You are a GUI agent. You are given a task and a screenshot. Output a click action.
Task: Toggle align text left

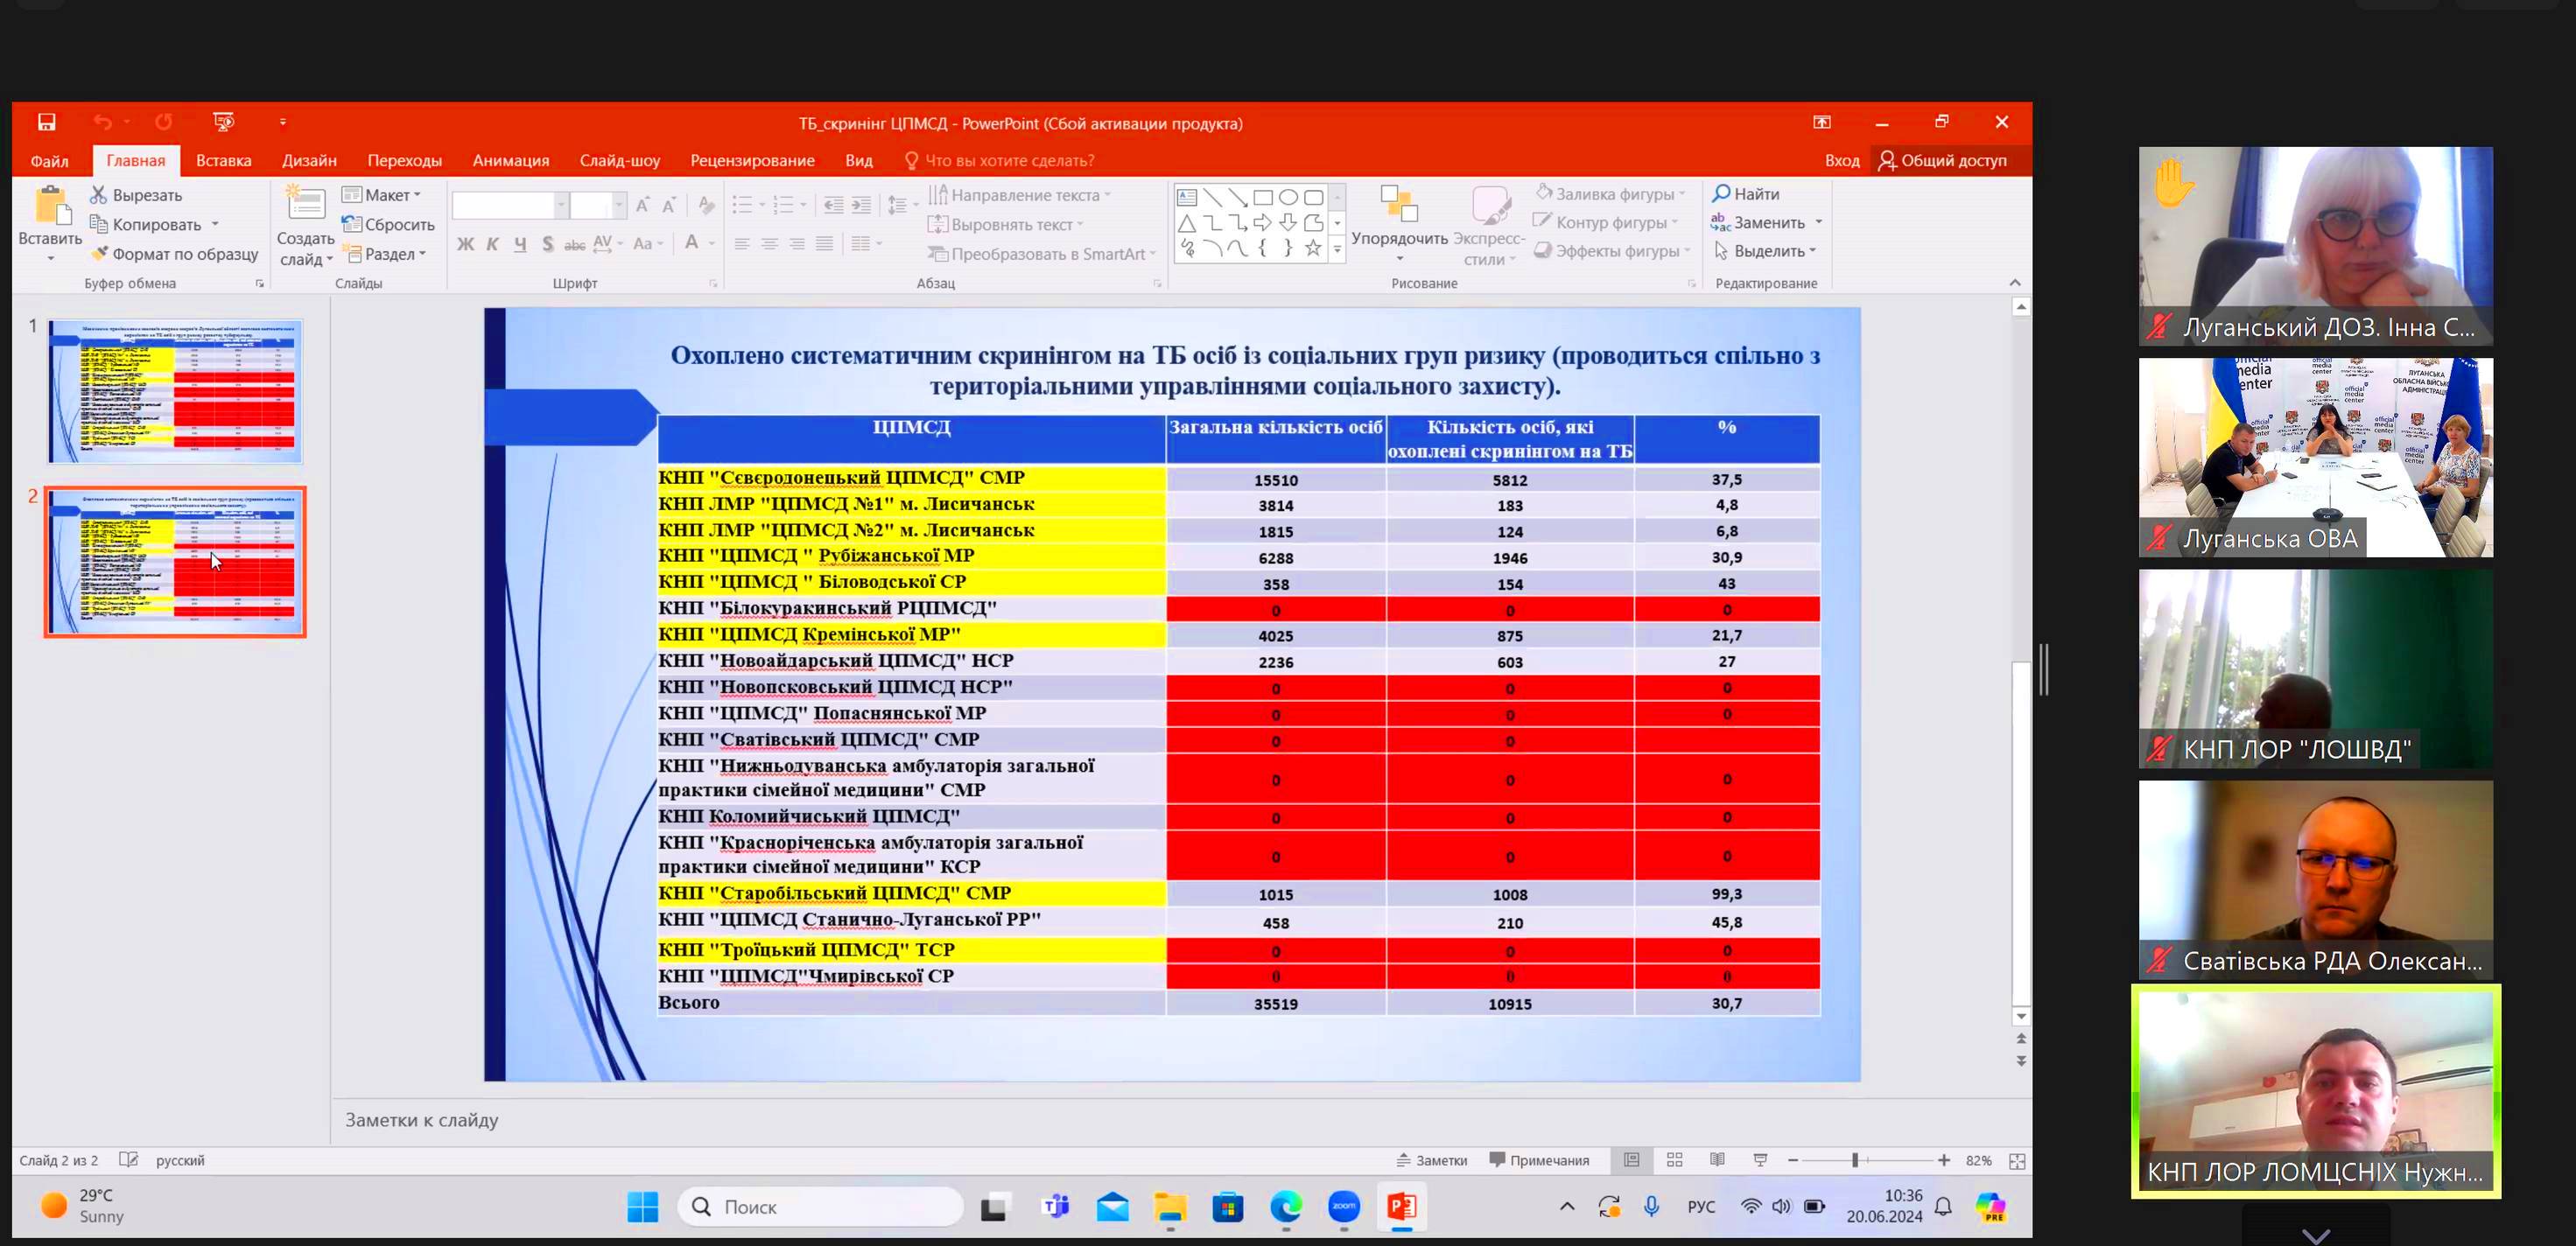pyautogui.click(x=742, y=243)
